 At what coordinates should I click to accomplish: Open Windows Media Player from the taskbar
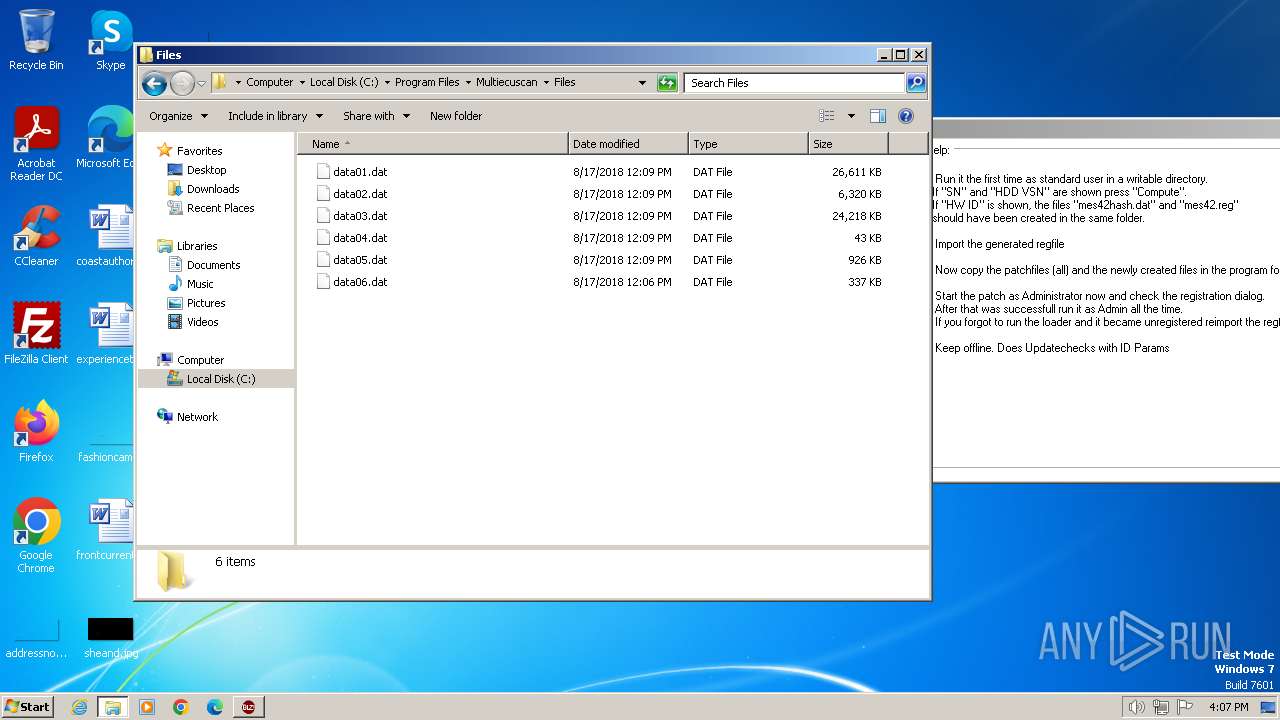click(x=147, y=707)
